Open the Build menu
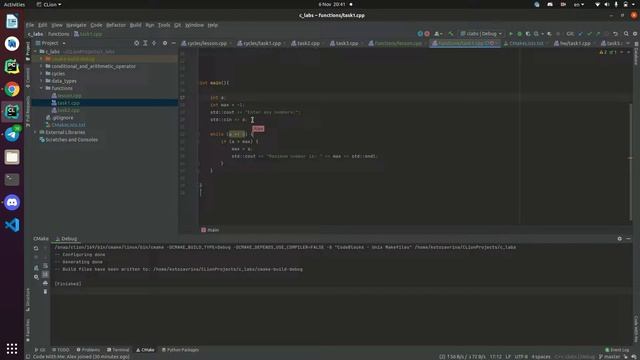 [136, 25]
